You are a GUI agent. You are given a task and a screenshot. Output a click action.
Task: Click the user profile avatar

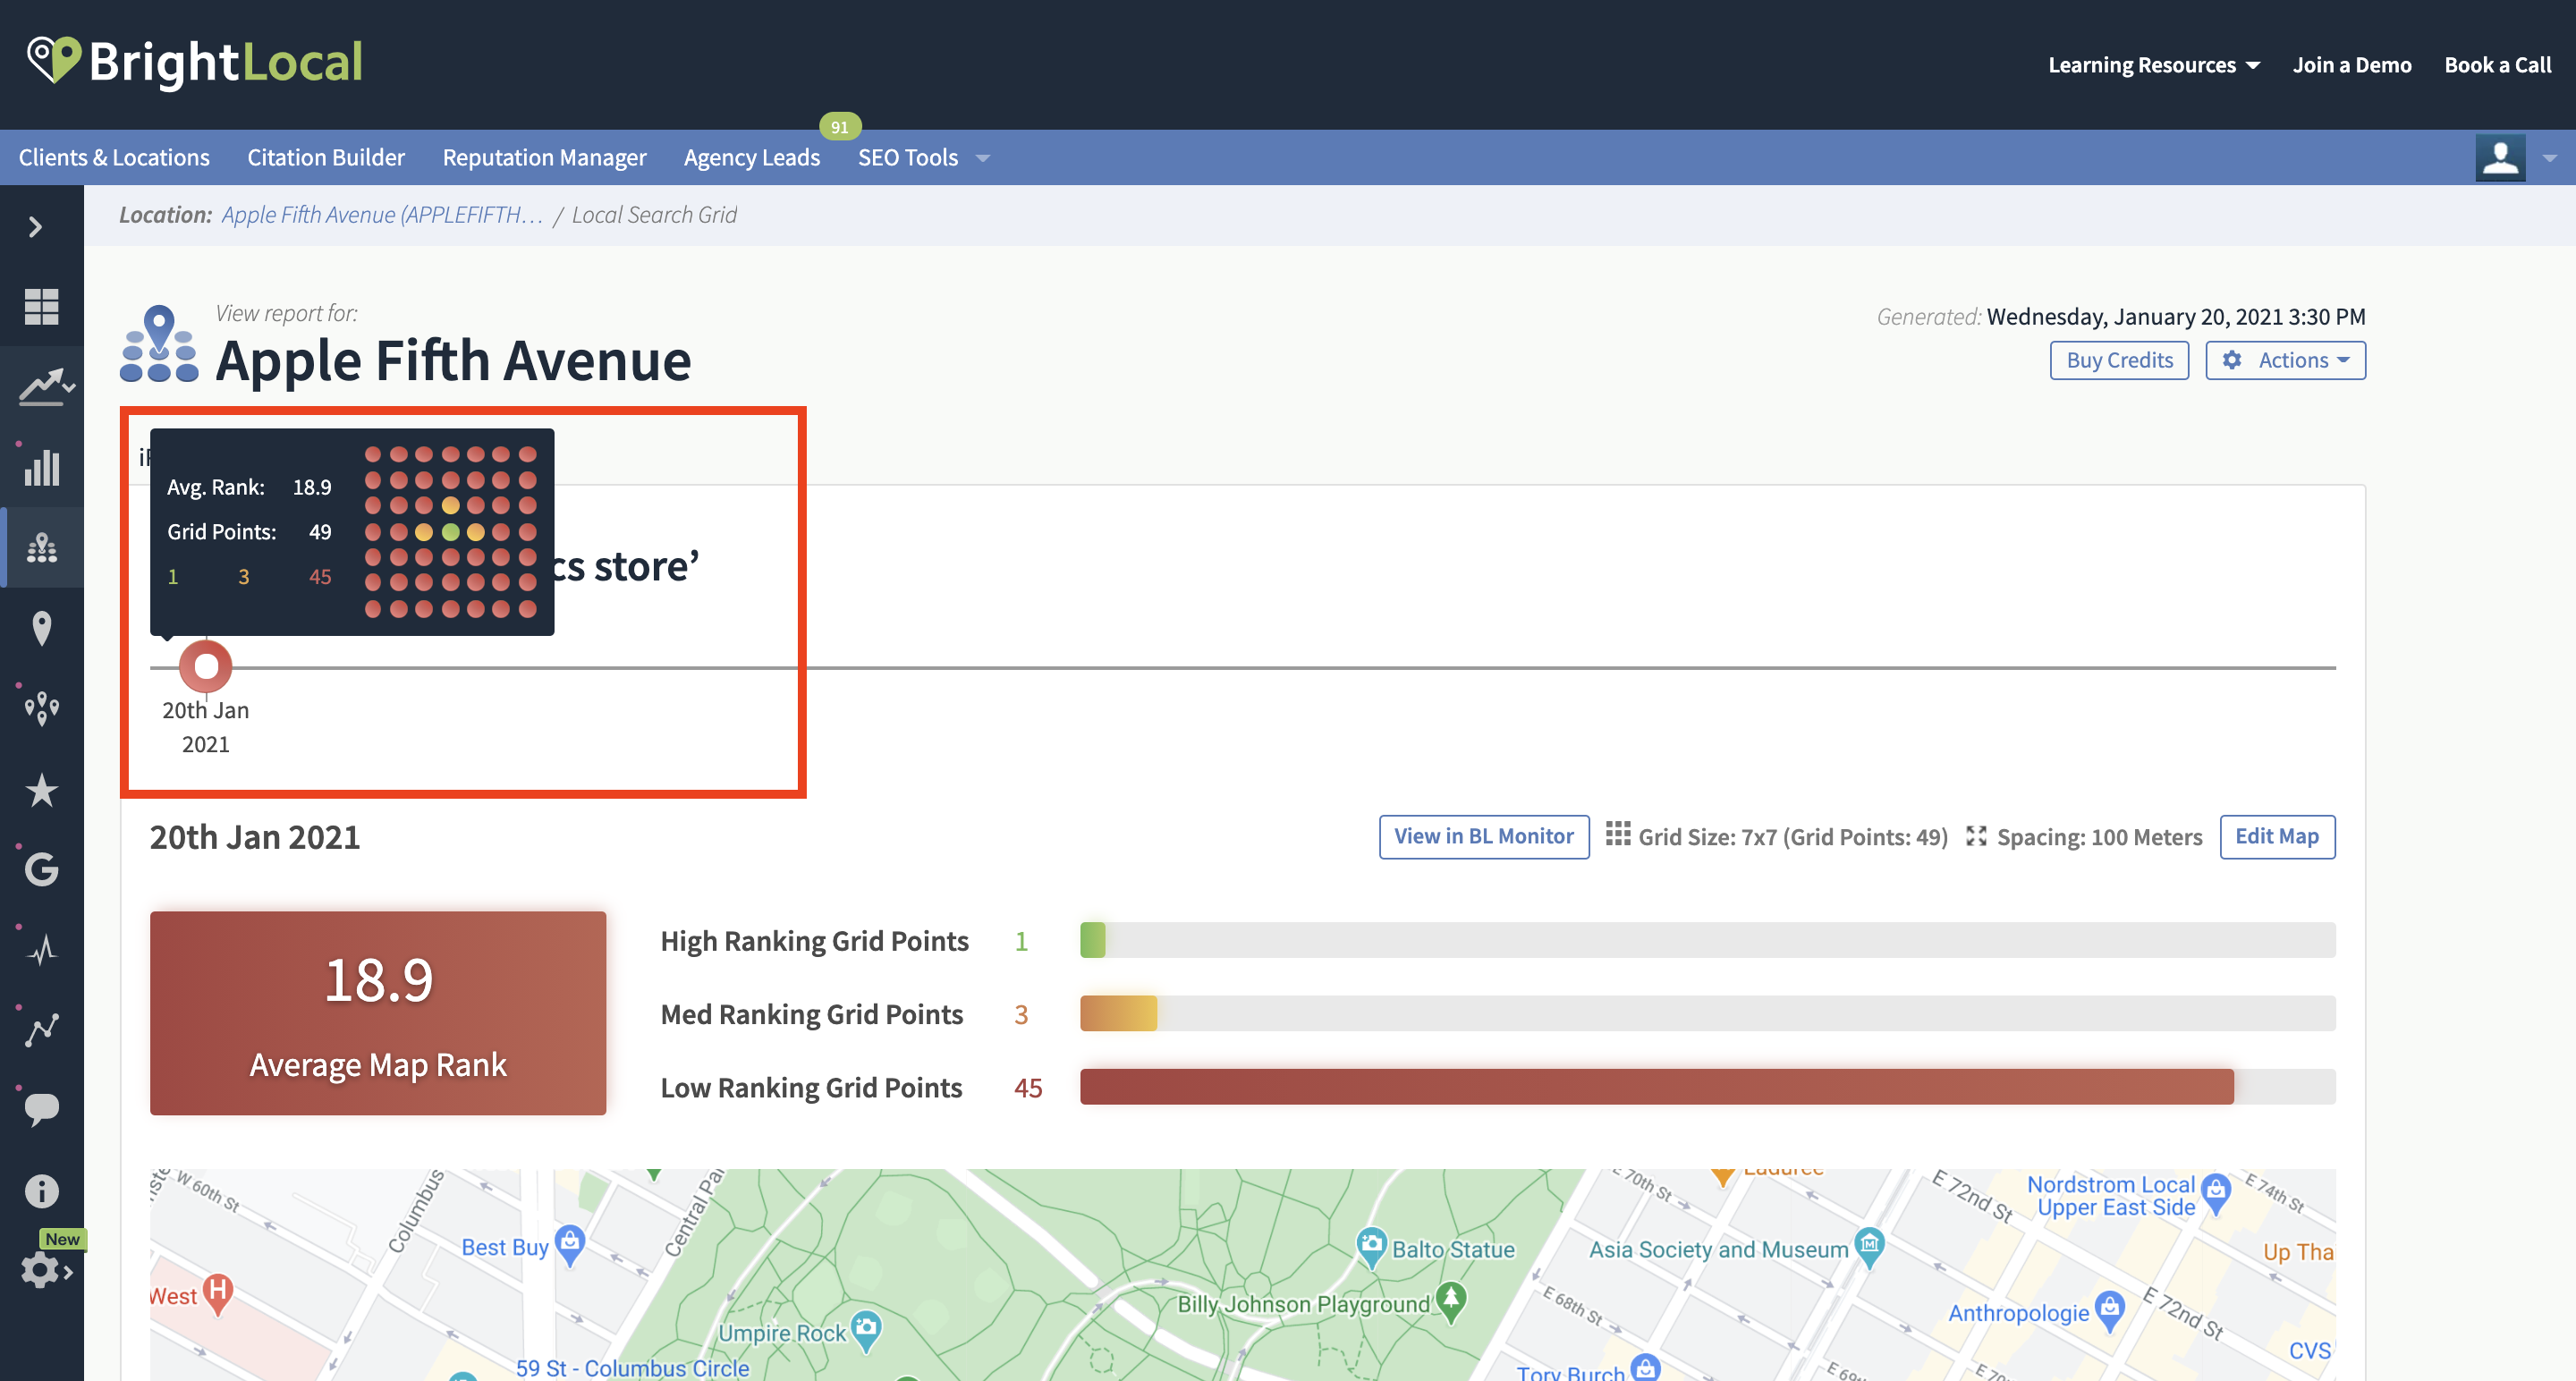coord(2500,157)
